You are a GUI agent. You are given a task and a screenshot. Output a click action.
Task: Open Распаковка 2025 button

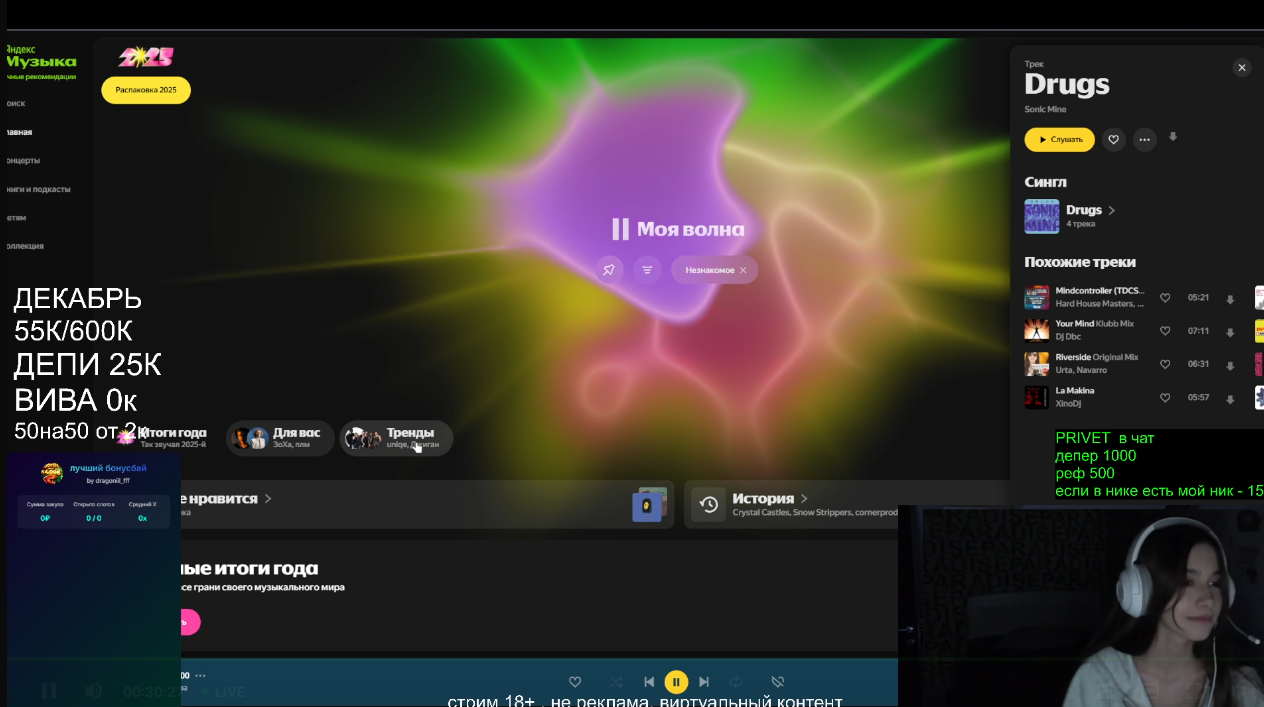146,90
